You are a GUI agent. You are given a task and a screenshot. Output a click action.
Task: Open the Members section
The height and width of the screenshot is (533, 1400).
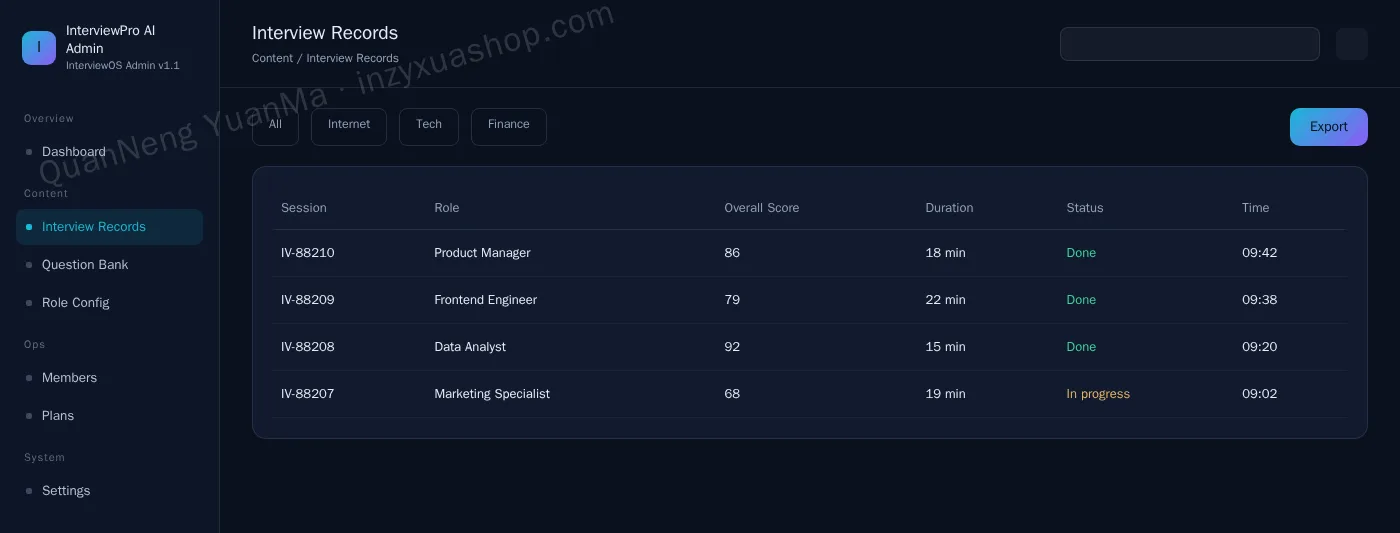click(109, 378)
